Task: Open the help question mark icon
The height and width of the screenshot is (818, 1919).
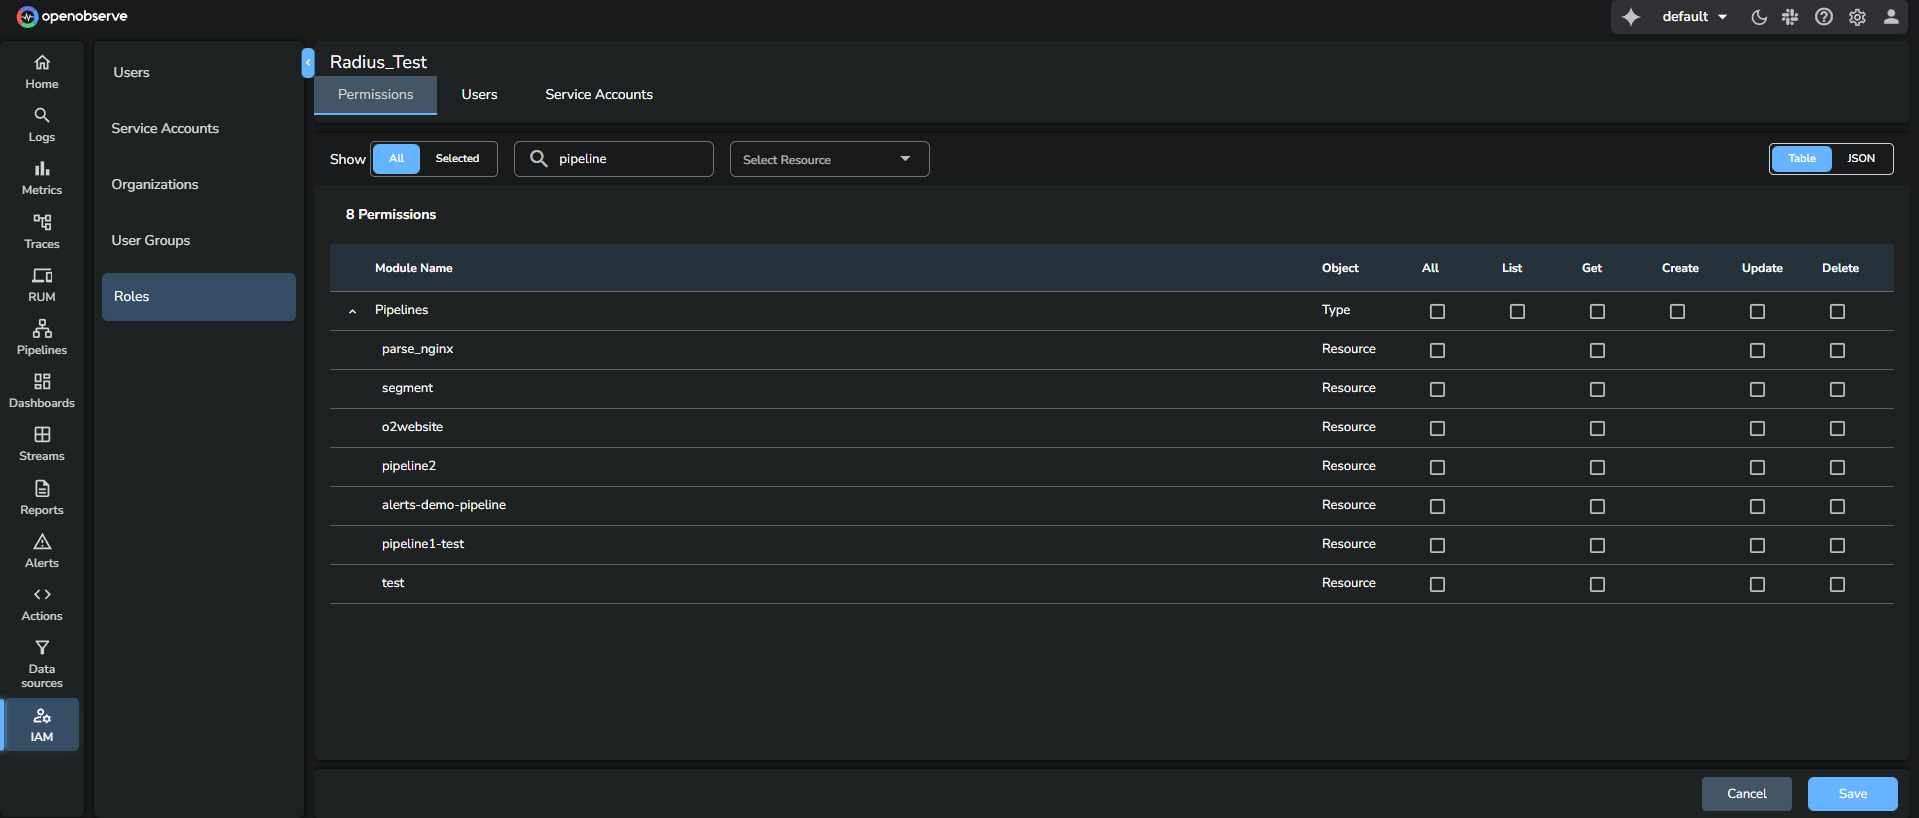Action: [x=1824, y=17]
